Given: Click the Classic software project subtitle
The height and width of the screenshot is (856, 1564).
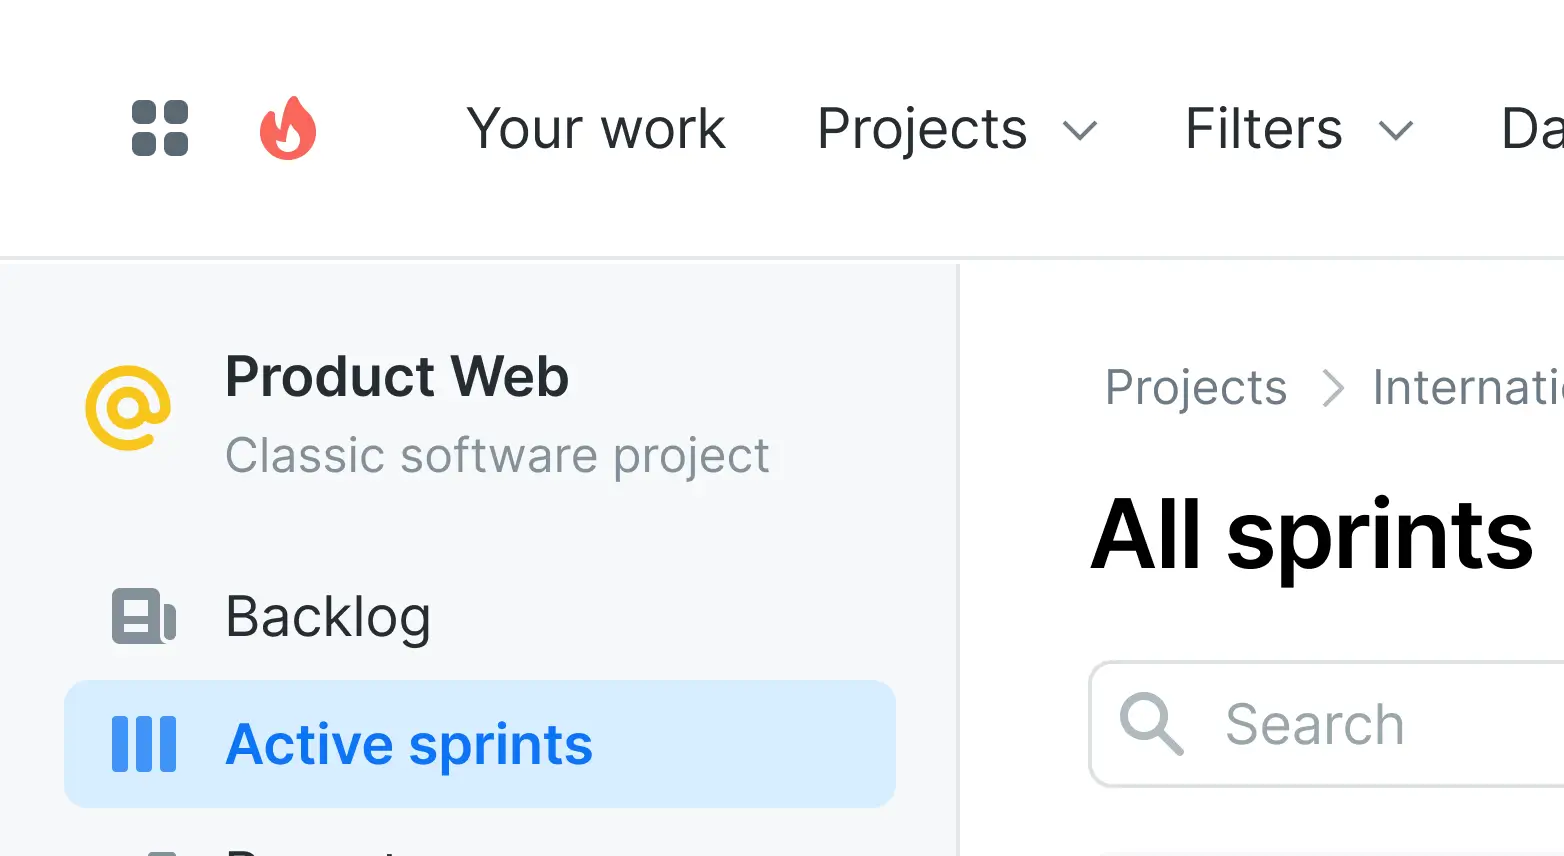Looking at the screenshot, I should point(497,456).
